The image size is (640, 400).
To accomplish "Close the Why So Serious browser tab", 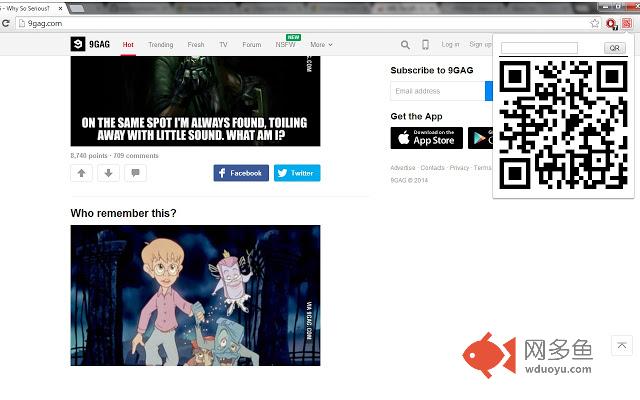I will [x=60, y=8].
